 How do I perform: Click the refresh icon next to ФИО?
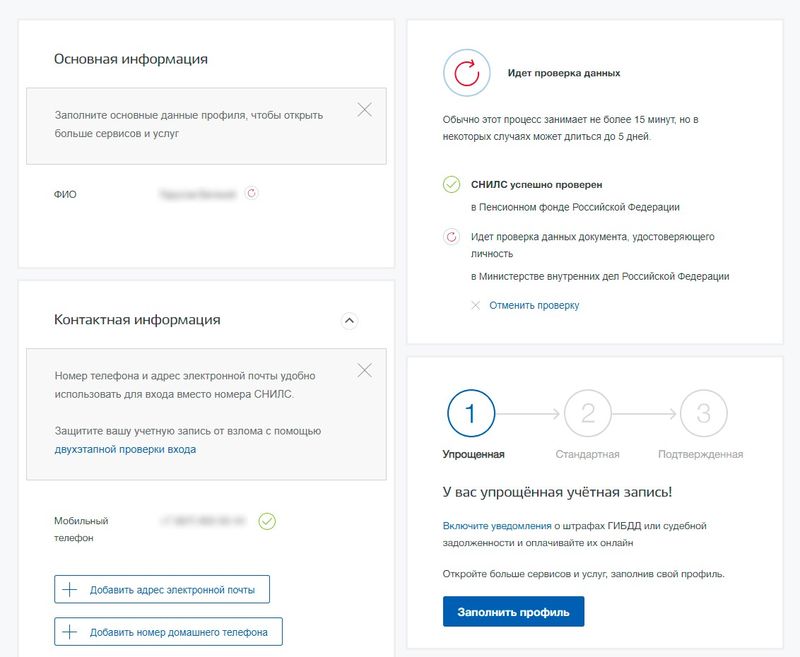[x=252, y=194]
